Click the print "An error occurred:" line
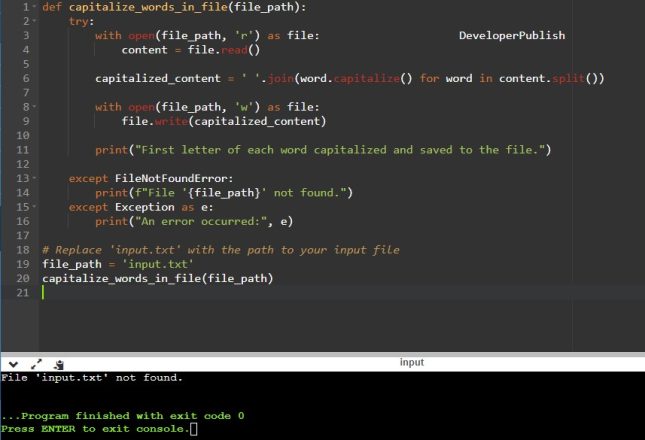Image resolution: width=645 pixels, height=440 pixels. tap(194, 222)
